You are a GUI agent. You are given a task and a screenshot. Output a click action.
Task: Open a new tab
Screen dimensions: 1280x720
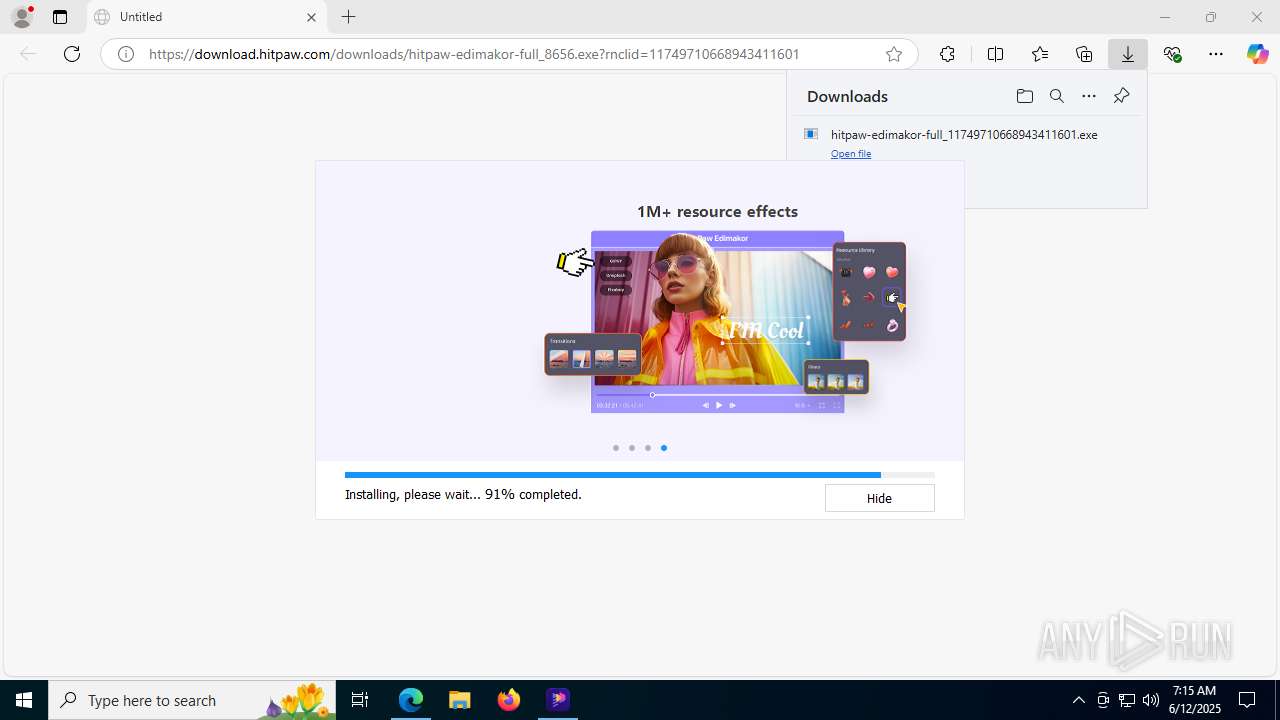click(348, 17)
